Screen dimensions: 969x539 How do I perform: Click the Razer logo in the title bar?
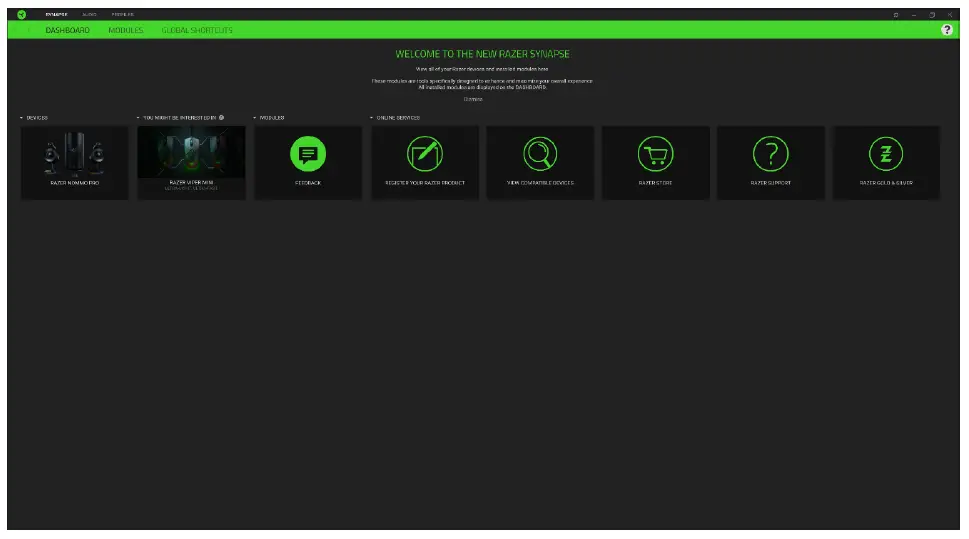pyautogui.click(x=22, y=14)
